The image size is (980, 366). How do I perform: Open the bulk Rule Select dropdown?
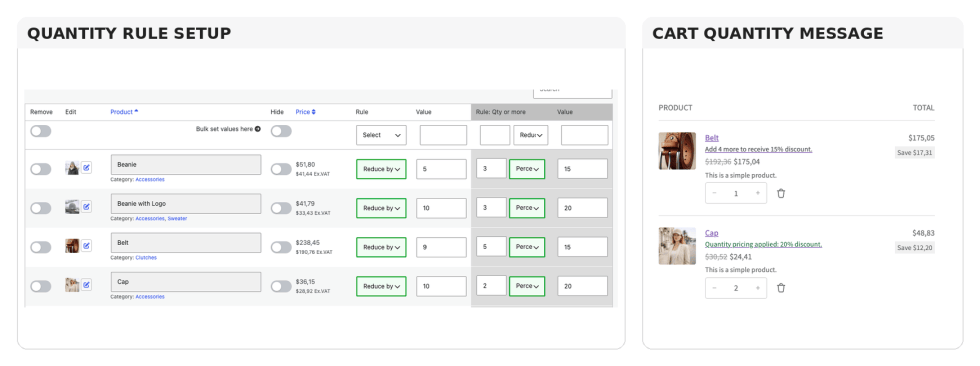point(381,135)
